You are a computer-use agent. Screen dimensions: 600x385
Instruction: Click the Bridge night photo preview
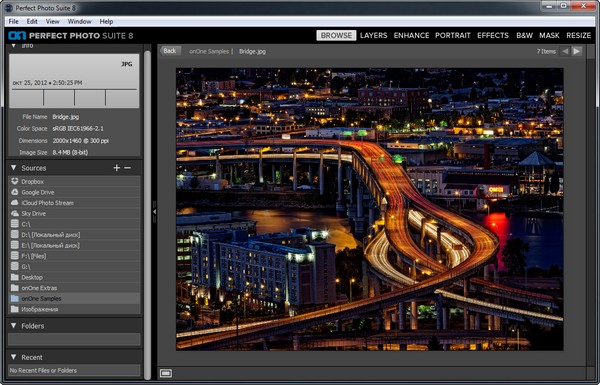pos(370,209)
